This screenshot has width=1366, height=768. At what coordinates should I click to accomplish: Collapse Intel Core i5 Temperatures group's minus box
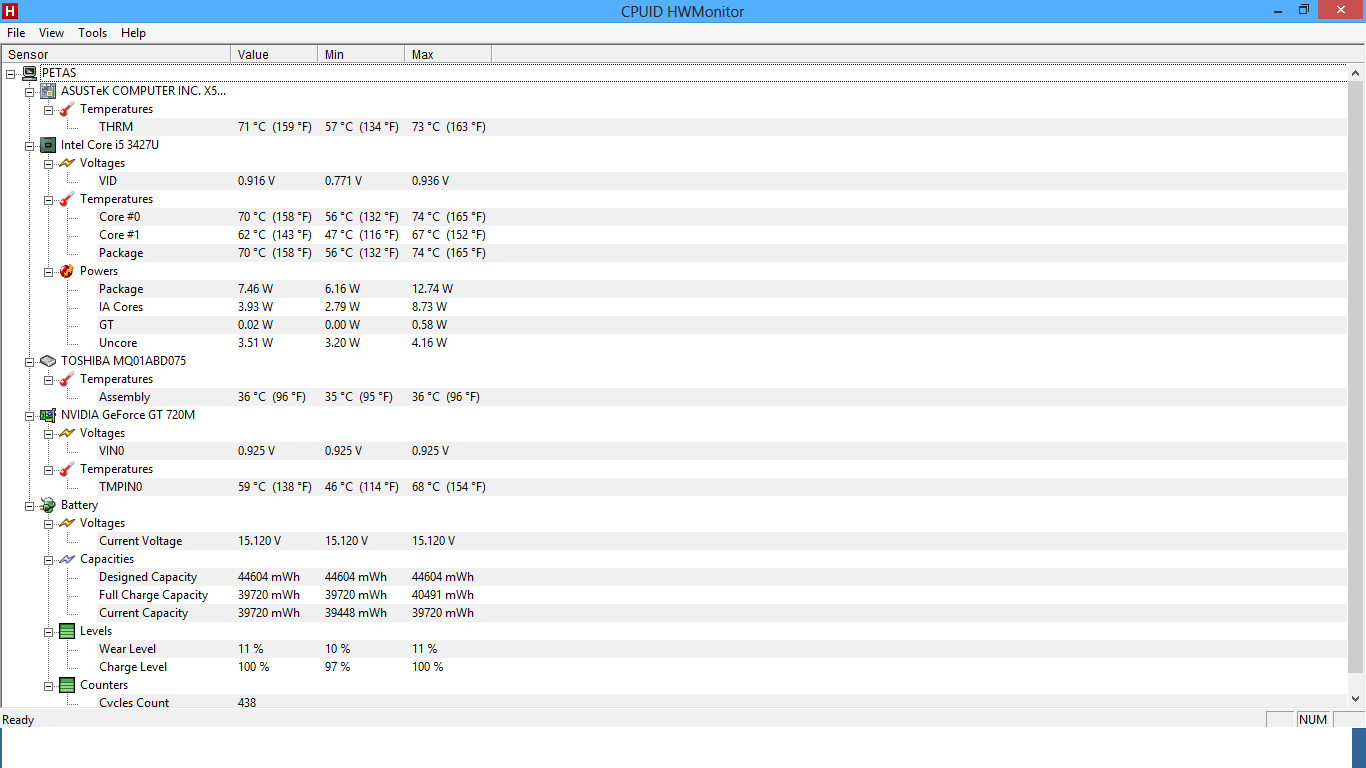click(x=48, y=199)
